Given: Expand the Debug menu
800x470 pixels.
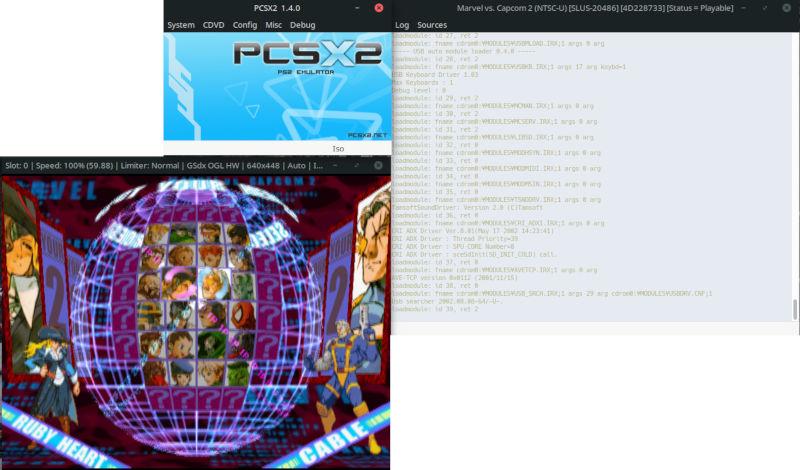Looking at the screenshot, I should coord(302,24).
